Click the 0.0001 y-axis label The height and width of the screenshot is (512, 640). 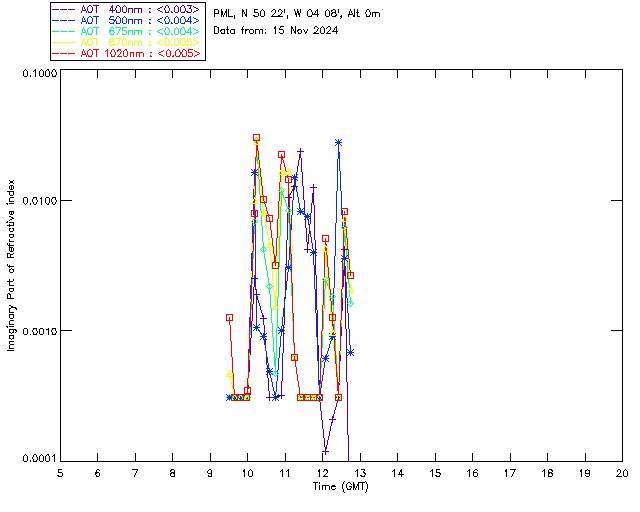(39, 458)
